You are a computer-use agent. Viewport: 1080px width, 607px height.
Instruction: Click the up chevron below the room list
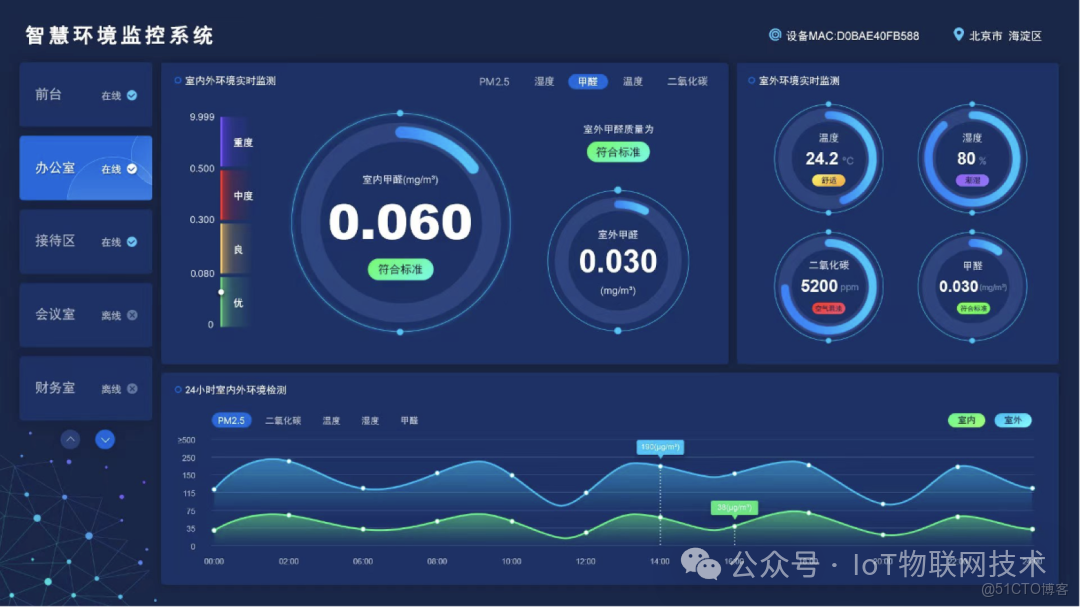click(x=70, y=439)
